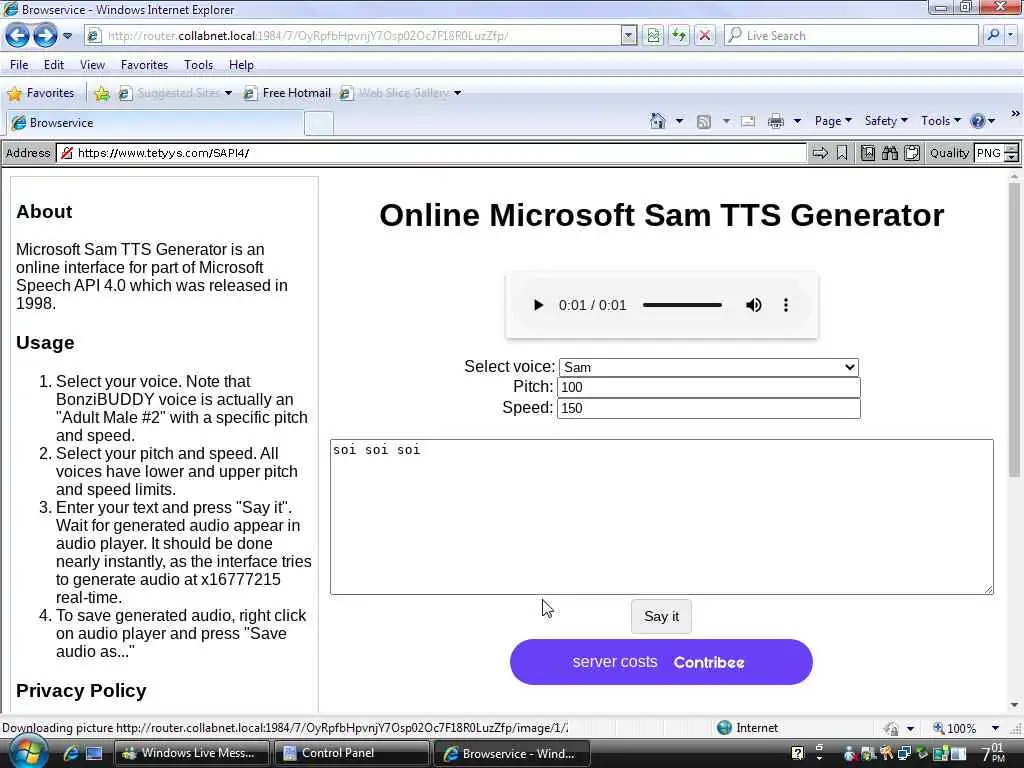Click the server costs Contribee button
Image resolution: width=1024 pixels, height=768 pixels.
pos(661,662)
